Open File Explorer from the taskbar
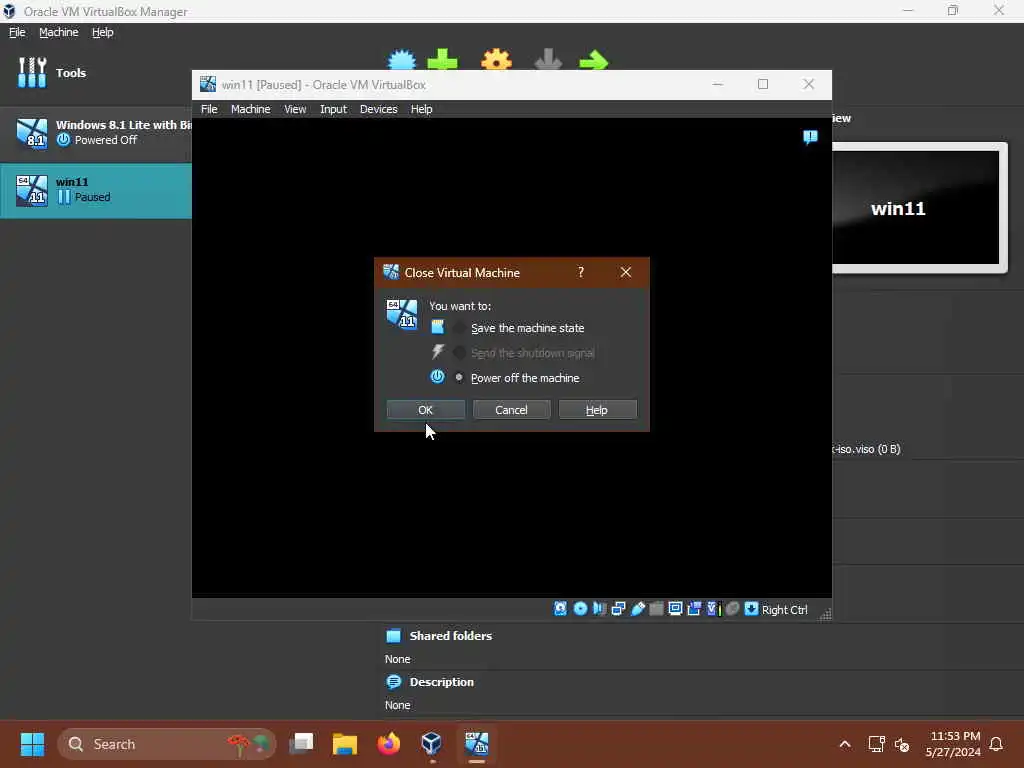The height and width of the screenshot is (768, 1024). click(x=345, y=744)
